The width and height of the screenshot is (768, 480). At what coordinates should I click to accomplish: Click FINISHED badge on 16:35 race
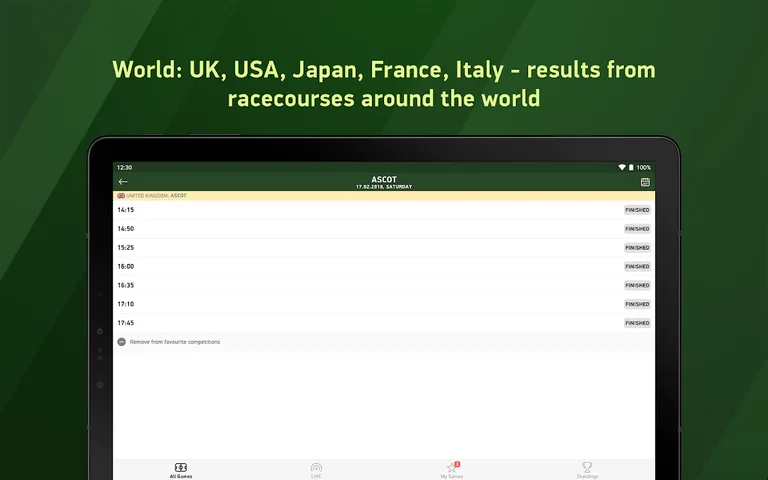[637, 286]
